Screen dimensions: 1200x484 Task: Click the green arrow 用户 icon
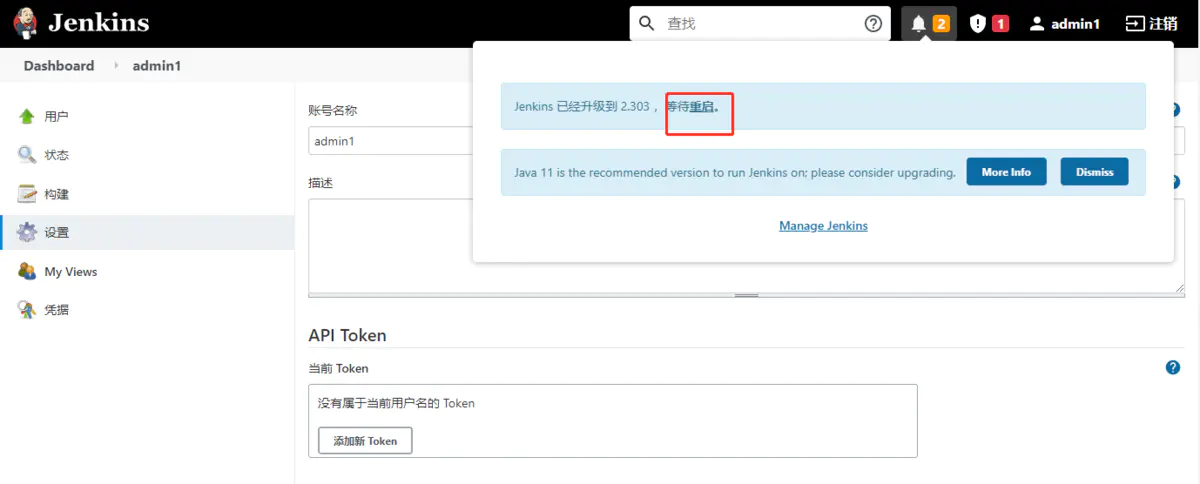click(27, 116)
